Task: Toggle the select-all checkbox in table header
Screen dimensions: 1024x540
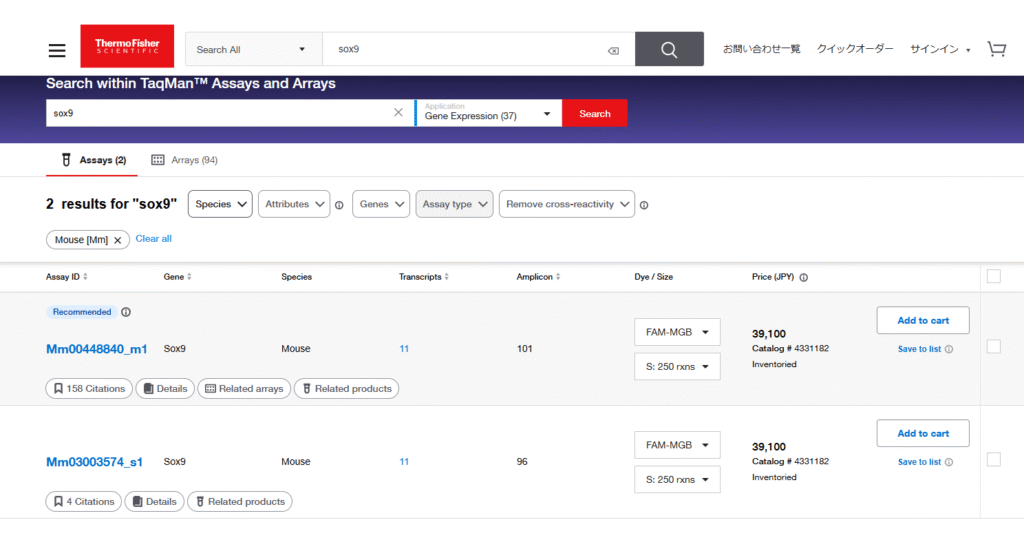Action: click(993, 277)
